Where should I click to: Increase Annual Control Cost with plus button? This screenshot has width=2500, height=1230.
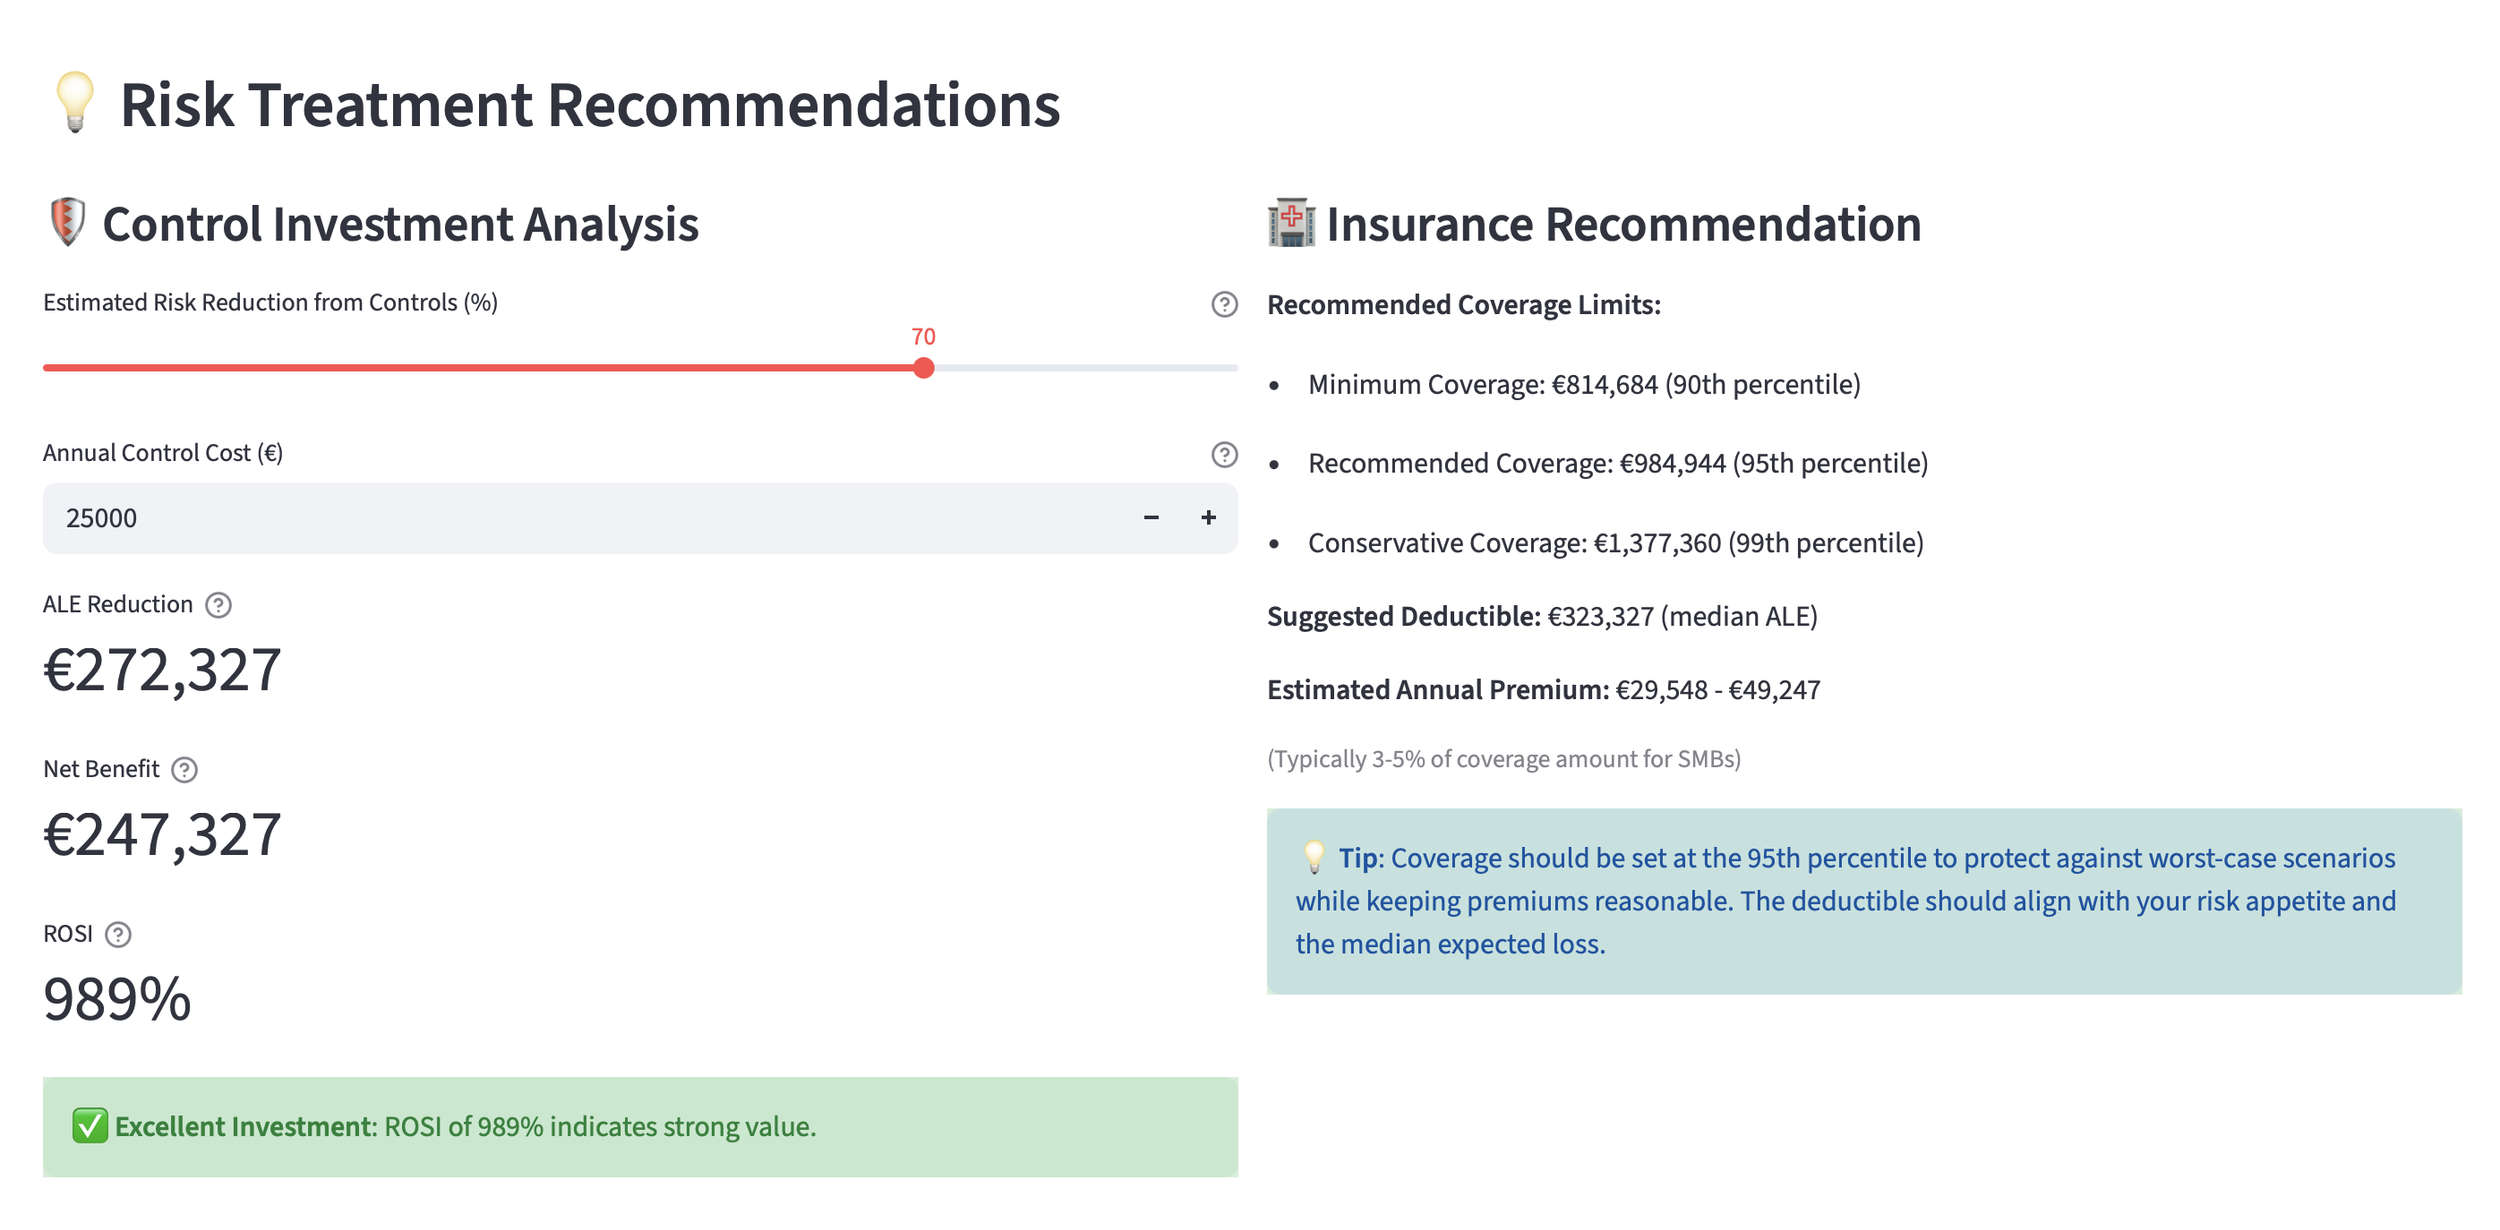1208,518
